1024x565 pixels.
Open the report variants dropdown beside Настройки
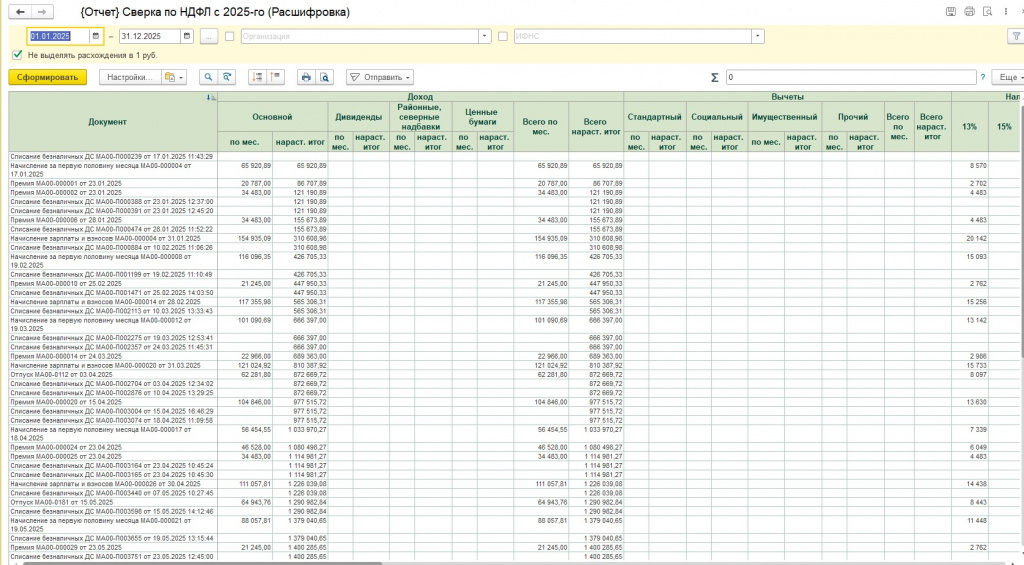click(173, 77)
